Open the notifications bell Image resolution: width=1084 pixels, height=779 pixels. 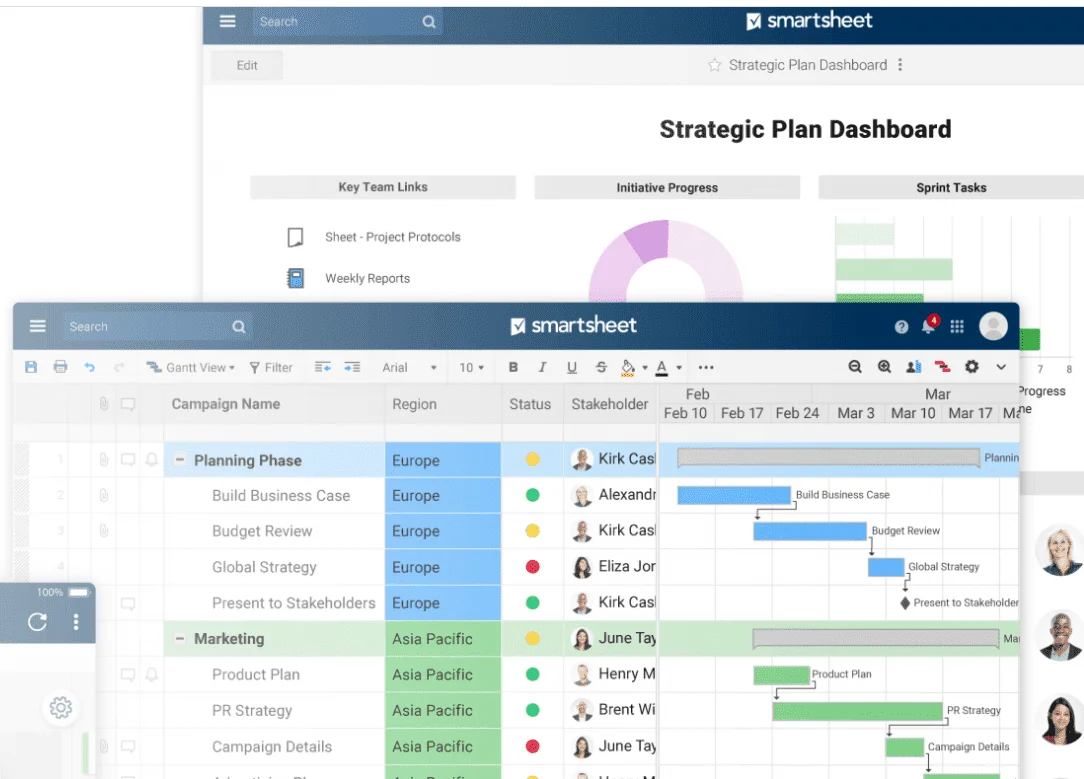[x=928, y=325]
